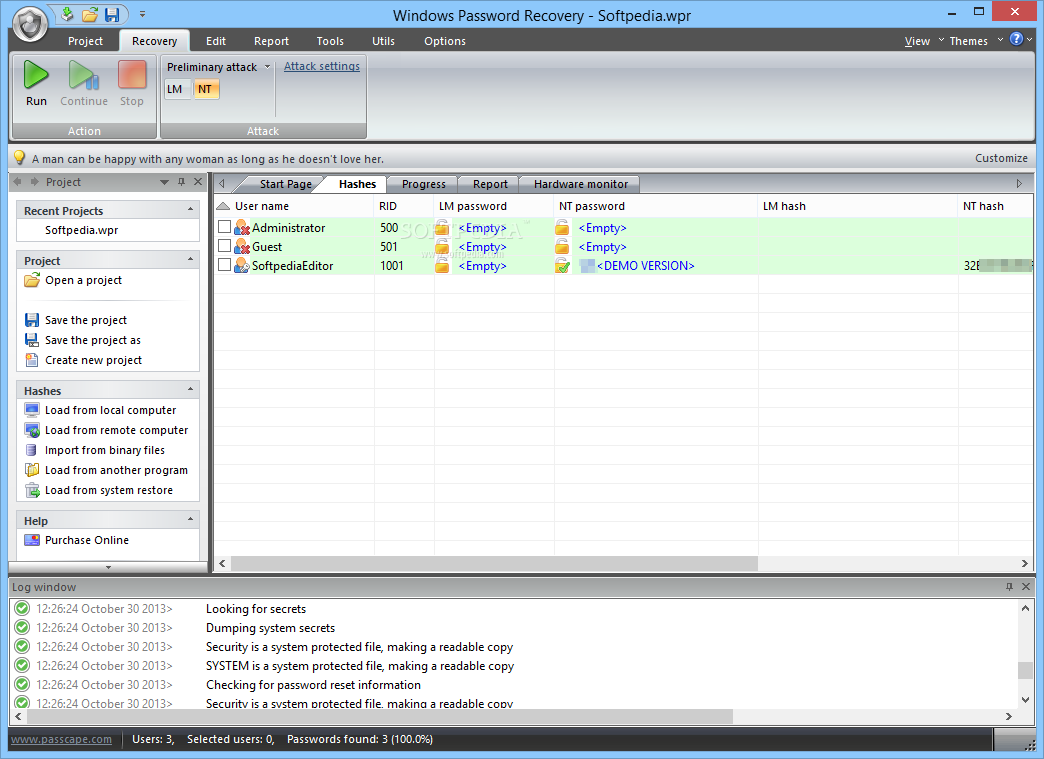Open the Project ribbon tab
This screenshot has width=1044, height=759.
(85, 41)
